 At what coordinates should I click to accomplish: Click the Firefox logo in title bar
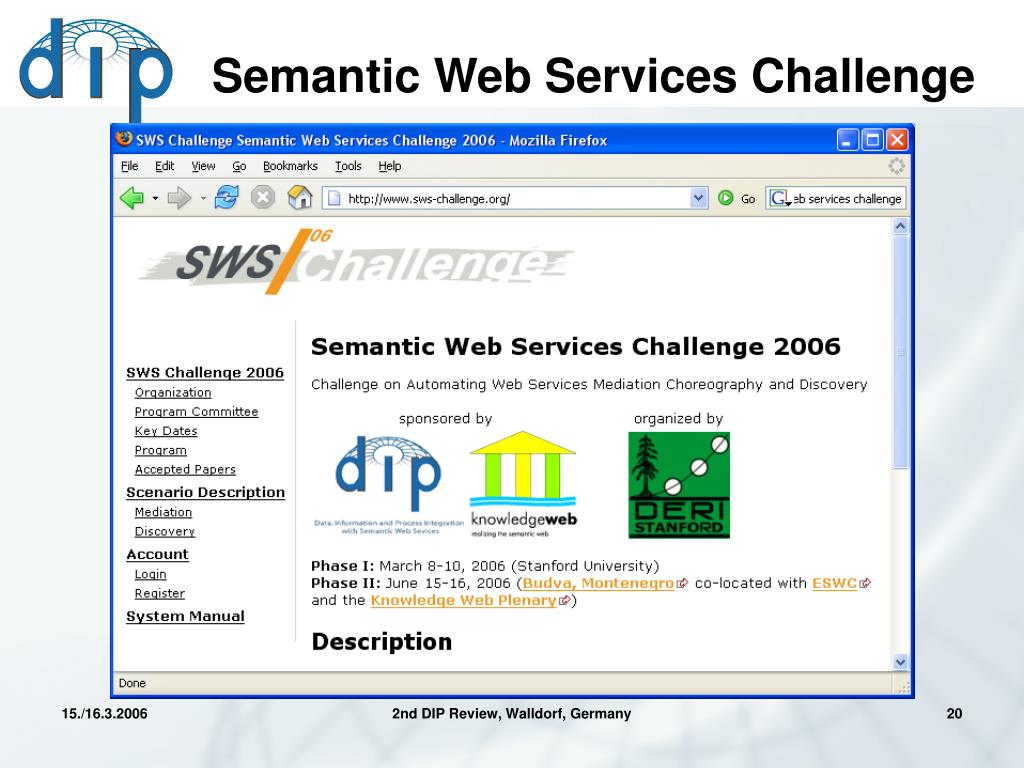click(x=123, y=139)
